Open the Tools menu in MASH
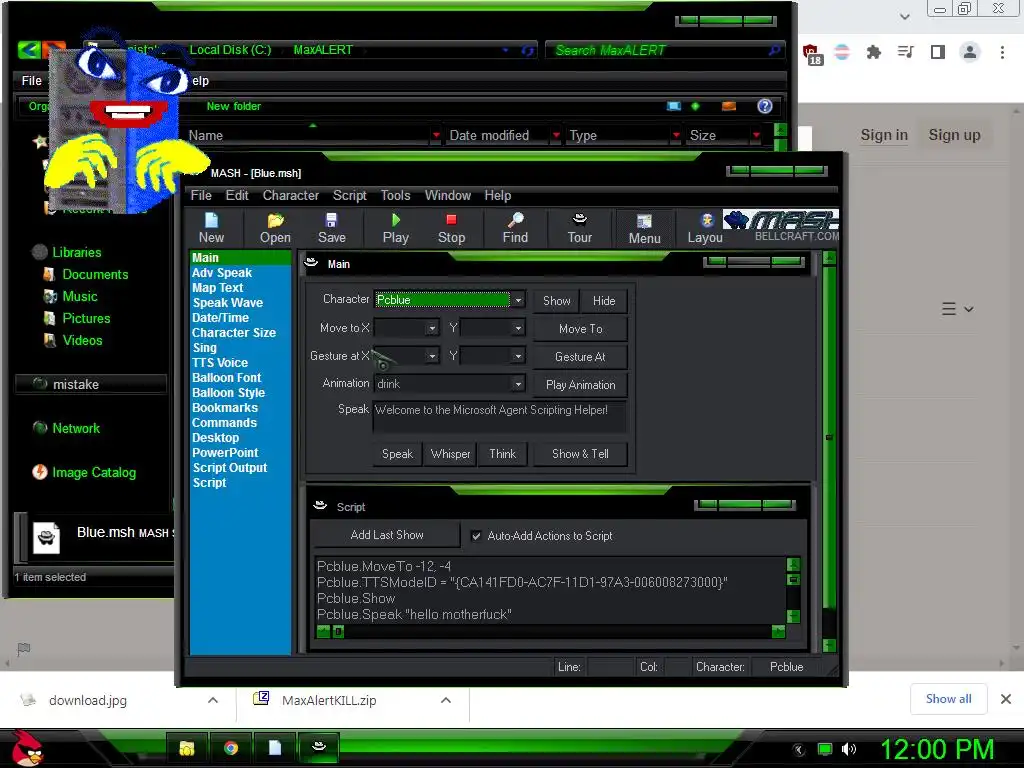1024x768 pixels. tap(395, 195)
